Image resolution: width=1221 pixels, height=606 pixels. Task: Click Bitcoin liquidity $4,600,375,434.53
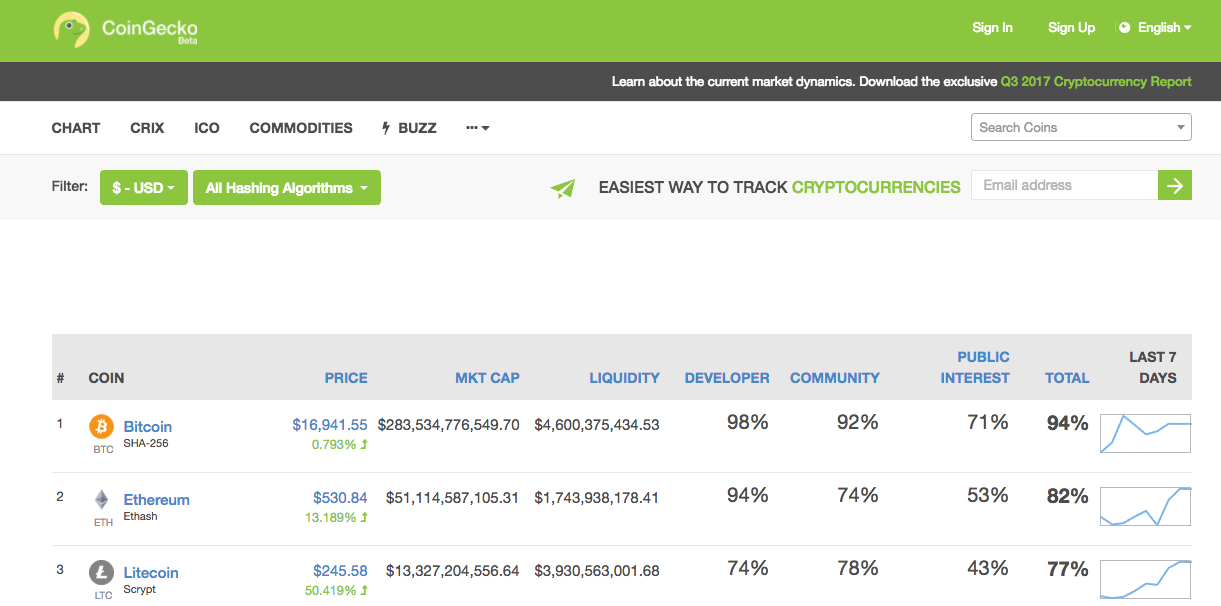tap(597, 425)
